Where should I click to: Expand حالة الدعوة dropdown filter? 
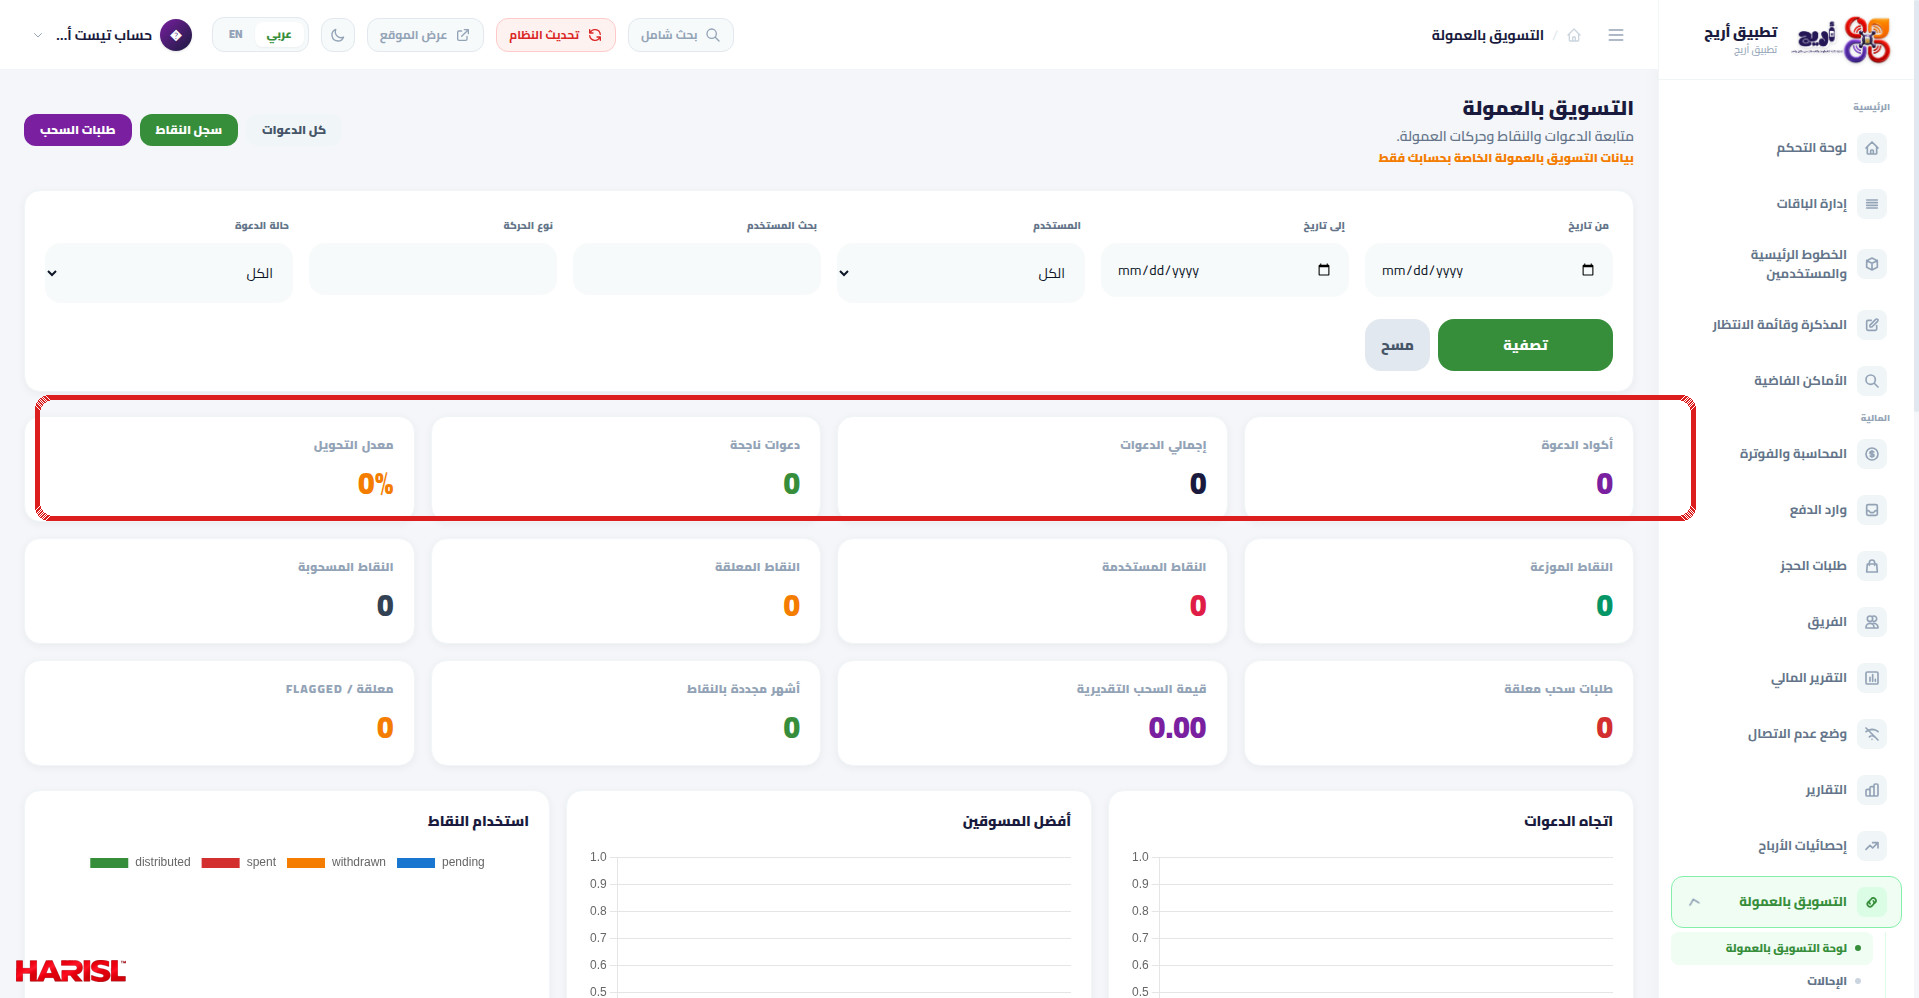click(x=169, y=273)
